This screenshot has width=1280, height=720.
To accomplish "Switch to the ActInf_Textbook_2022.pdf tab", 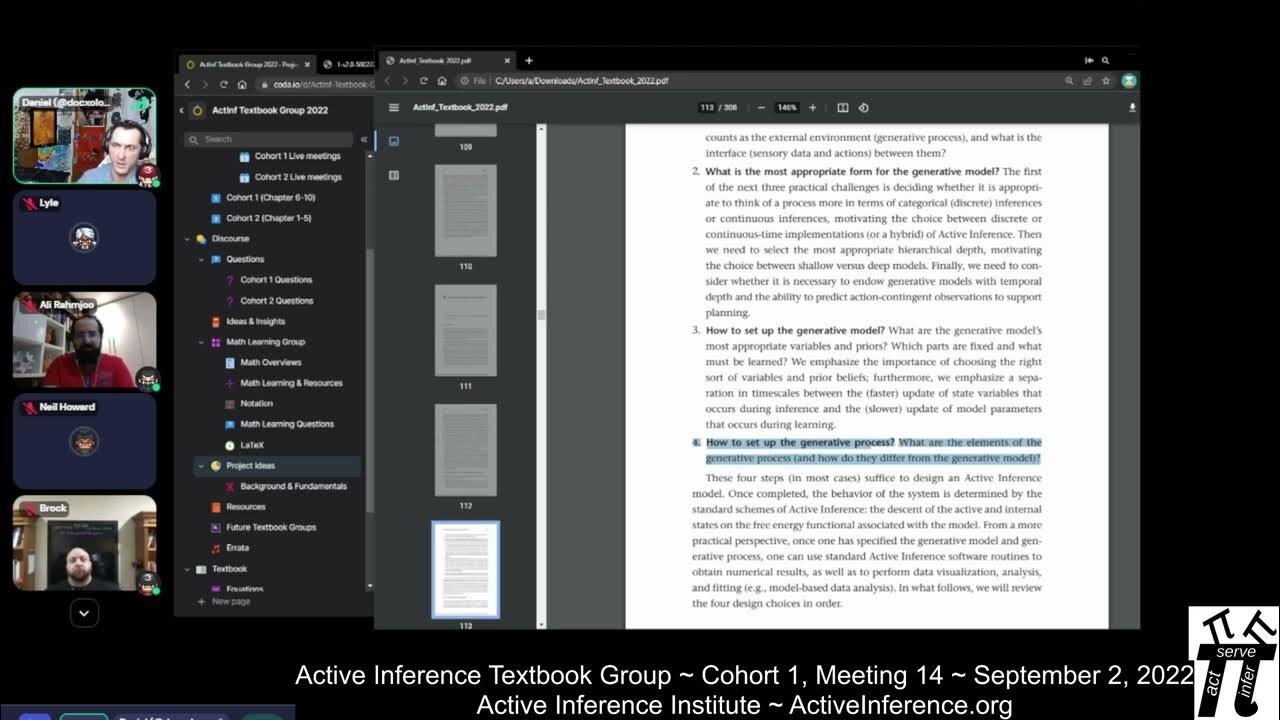I will pyautogui.click(x=449, y=60).
